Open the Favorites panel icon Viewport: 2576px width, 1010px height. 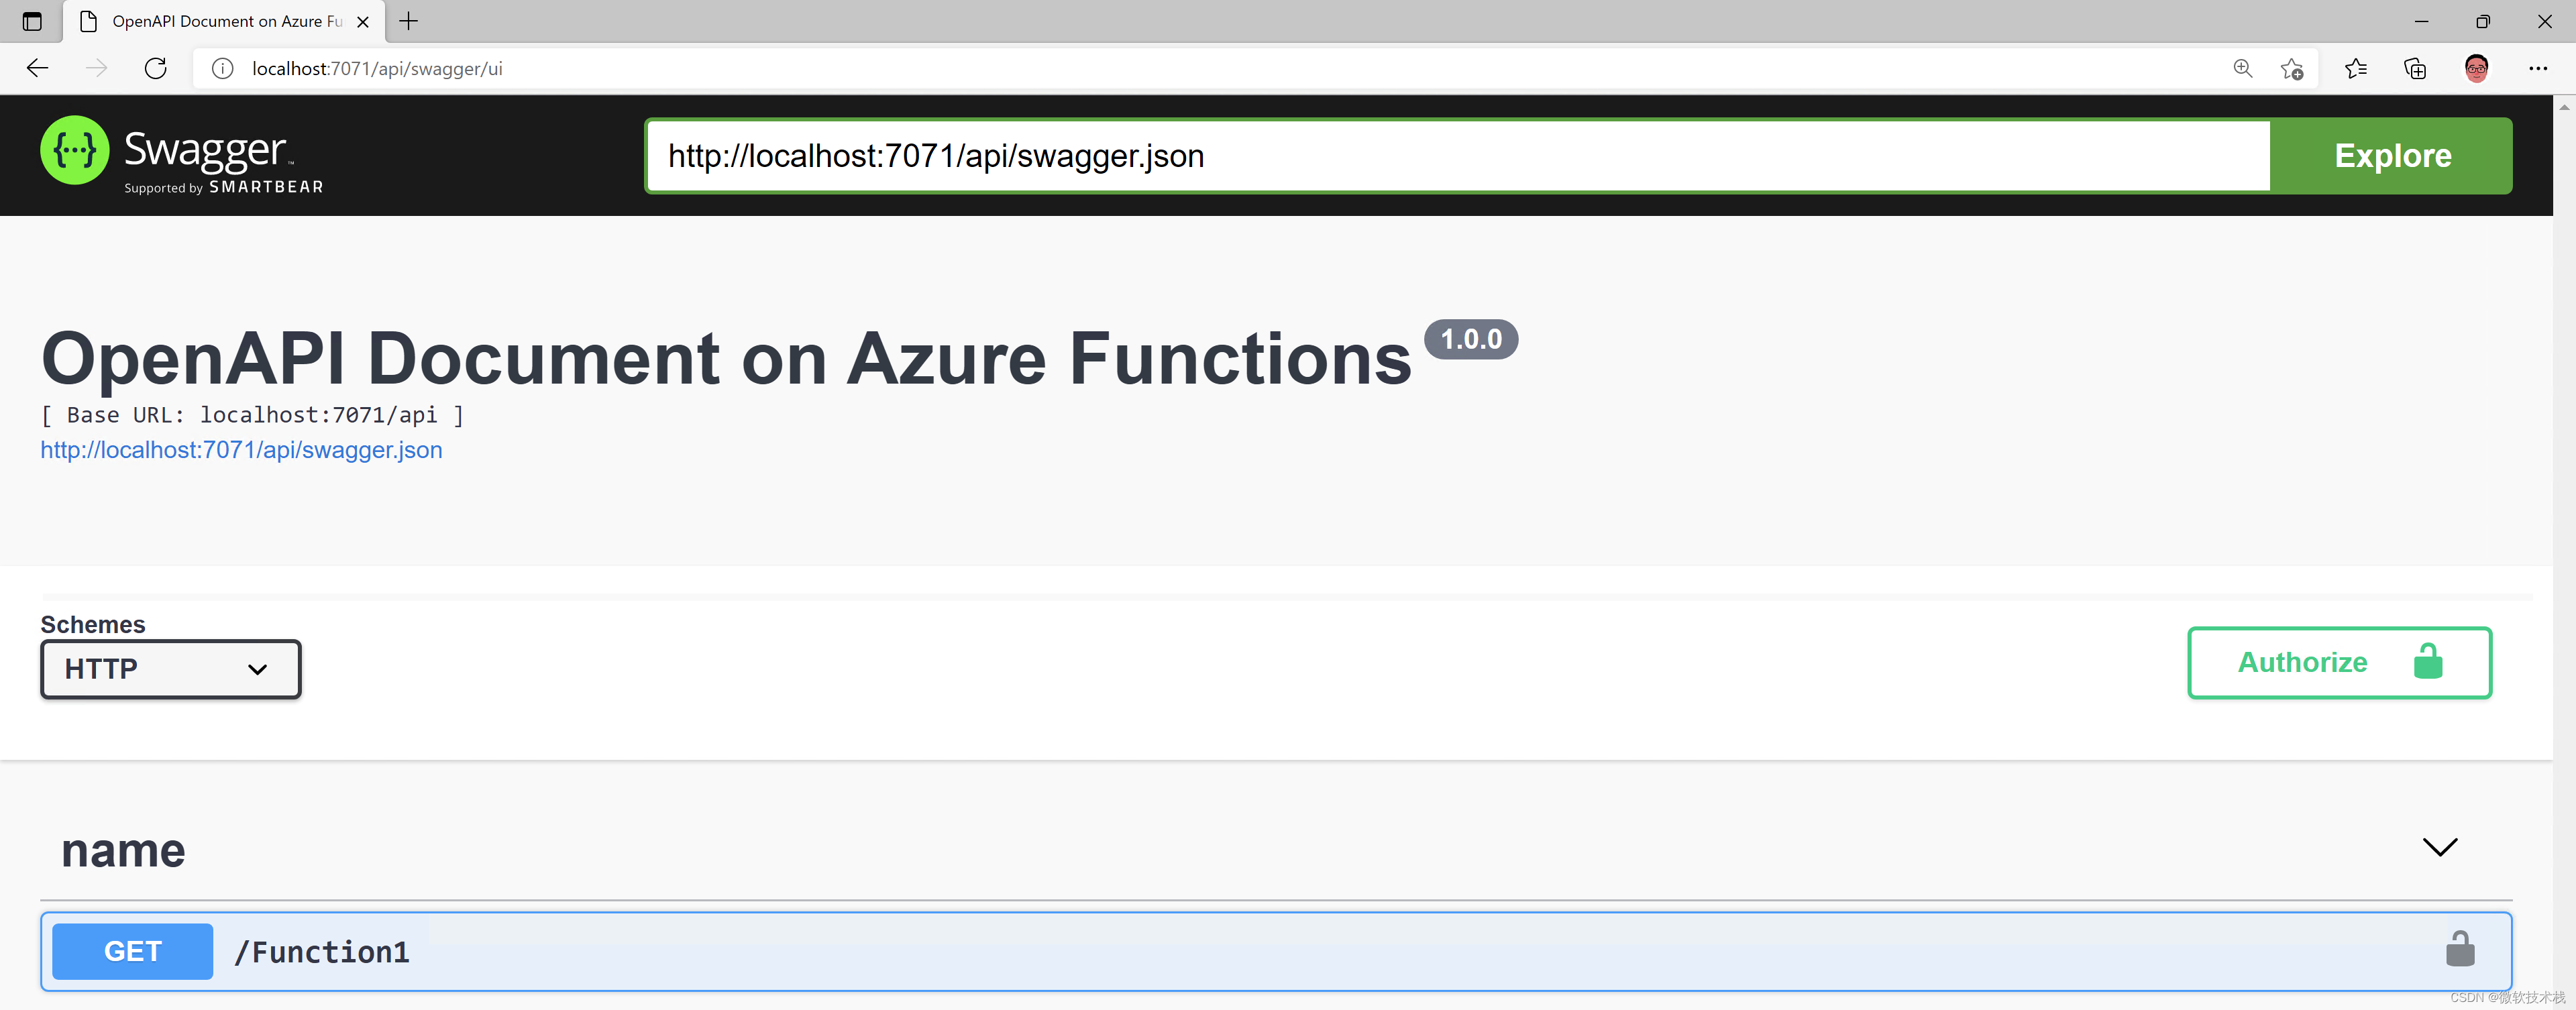point(2355,68)
